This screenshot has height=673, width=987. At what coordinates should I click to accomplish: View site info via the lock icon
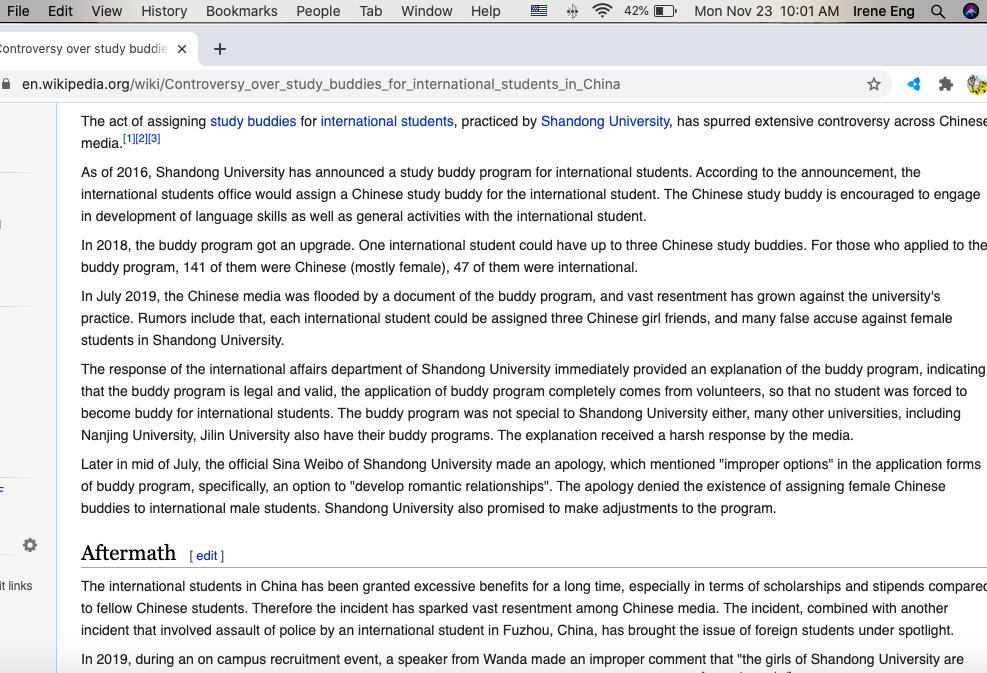click(x=8, y=84)
